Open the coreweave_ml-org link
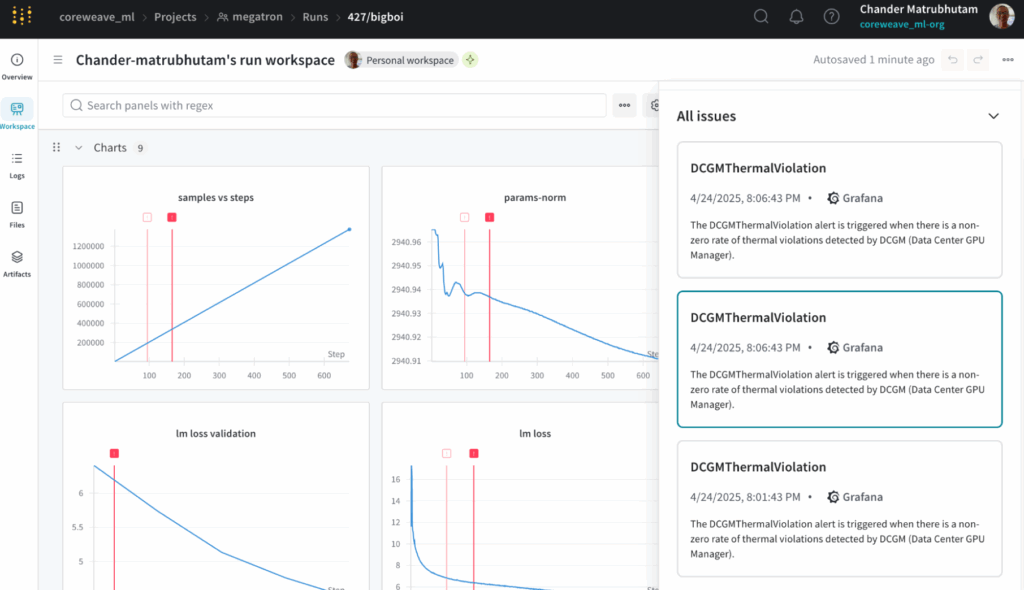The width and height of the screenshot is (1024, 590). (902, 24)
